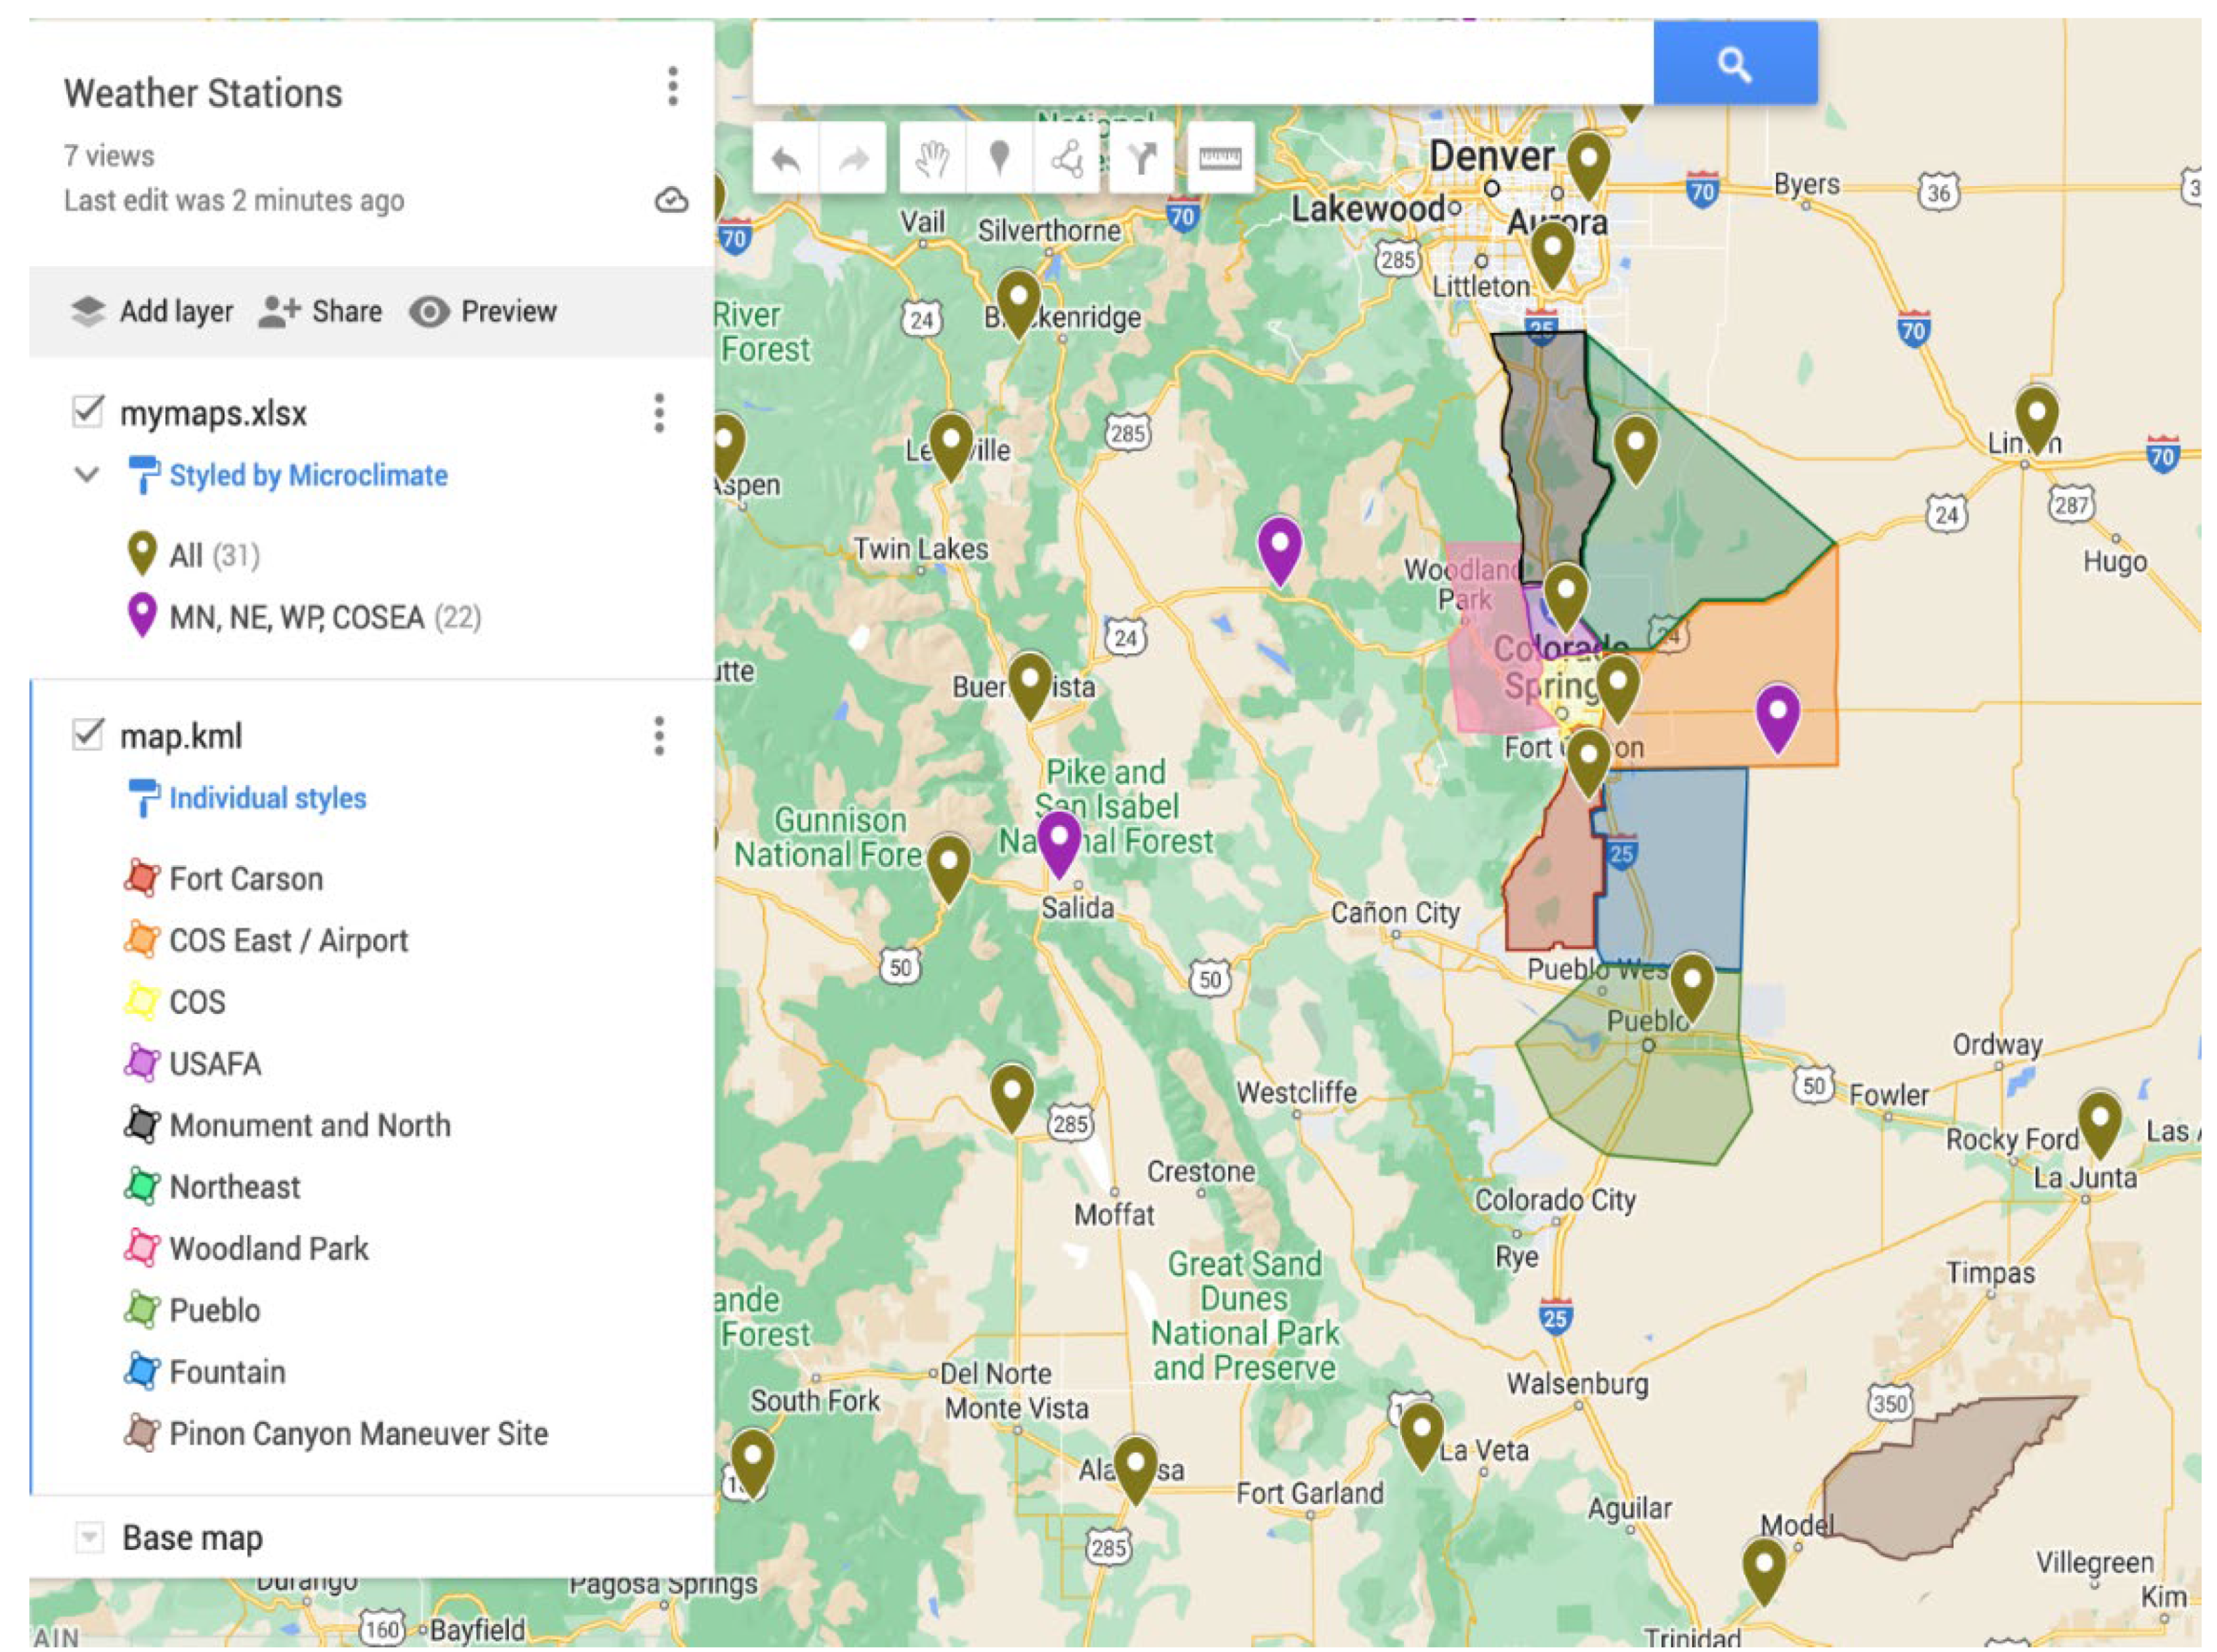Viewport: 2217px width, 1652px height.
Task: Open the Weather Stations map options menu
Action: 673,87
